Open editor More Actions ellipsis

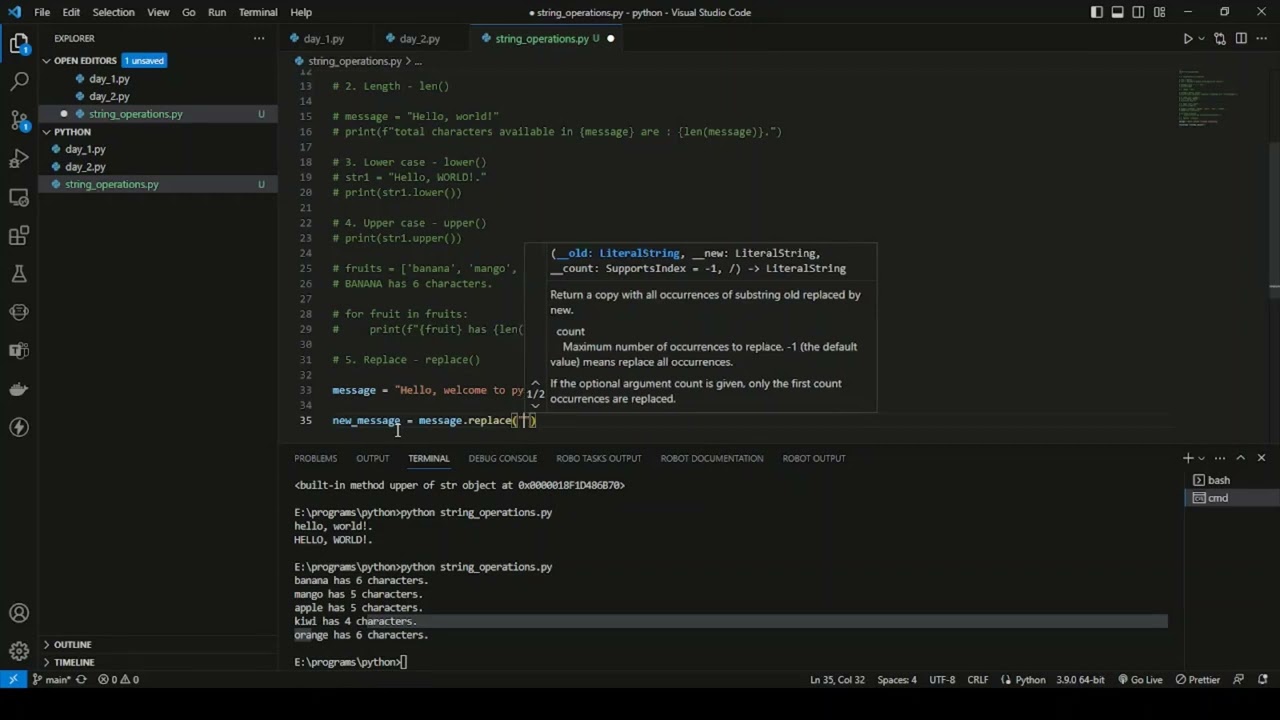click(x=1262, y=39)
